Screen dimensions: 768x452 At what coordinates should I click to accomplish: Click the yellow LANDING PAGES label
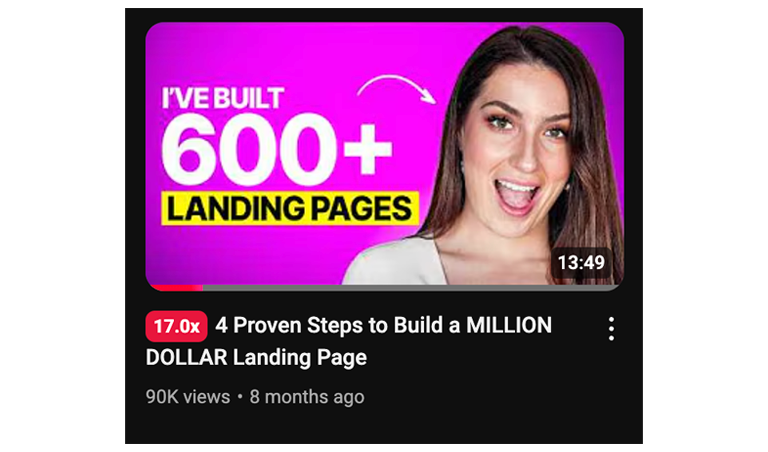[x=290, y=209]
